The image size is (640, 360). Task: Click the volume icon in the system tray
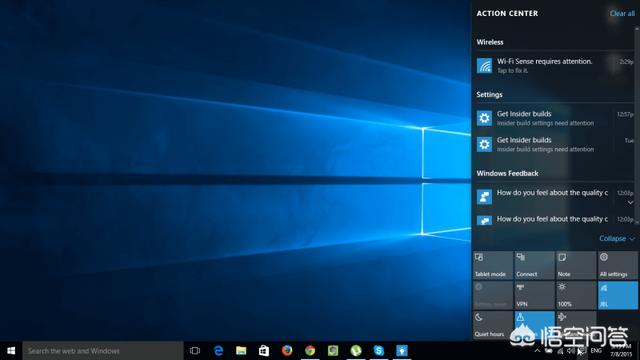(570, 351)
